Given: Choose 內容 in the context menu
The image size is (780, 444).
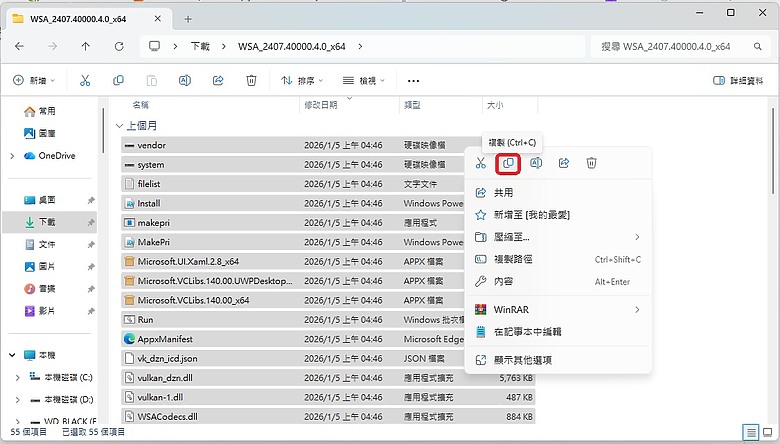Looking at the screenshot, I should 558,282.
